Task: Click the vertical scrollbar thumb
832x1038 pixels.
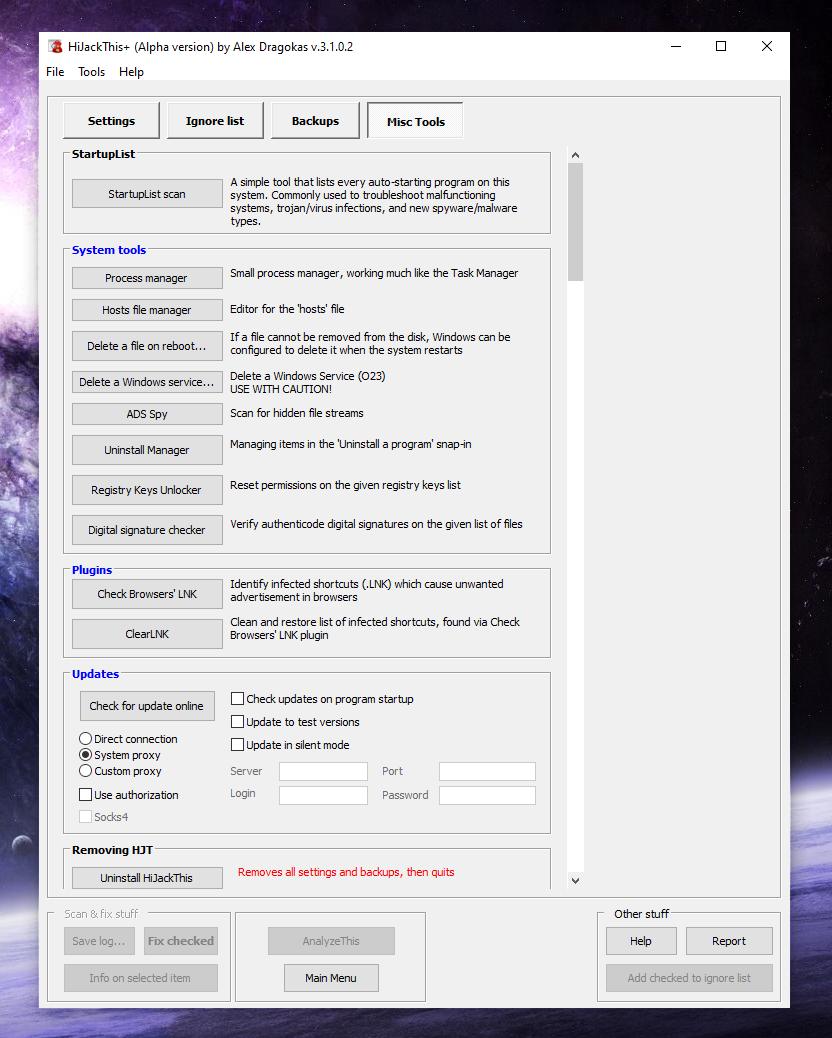Action: pos(575,222)
